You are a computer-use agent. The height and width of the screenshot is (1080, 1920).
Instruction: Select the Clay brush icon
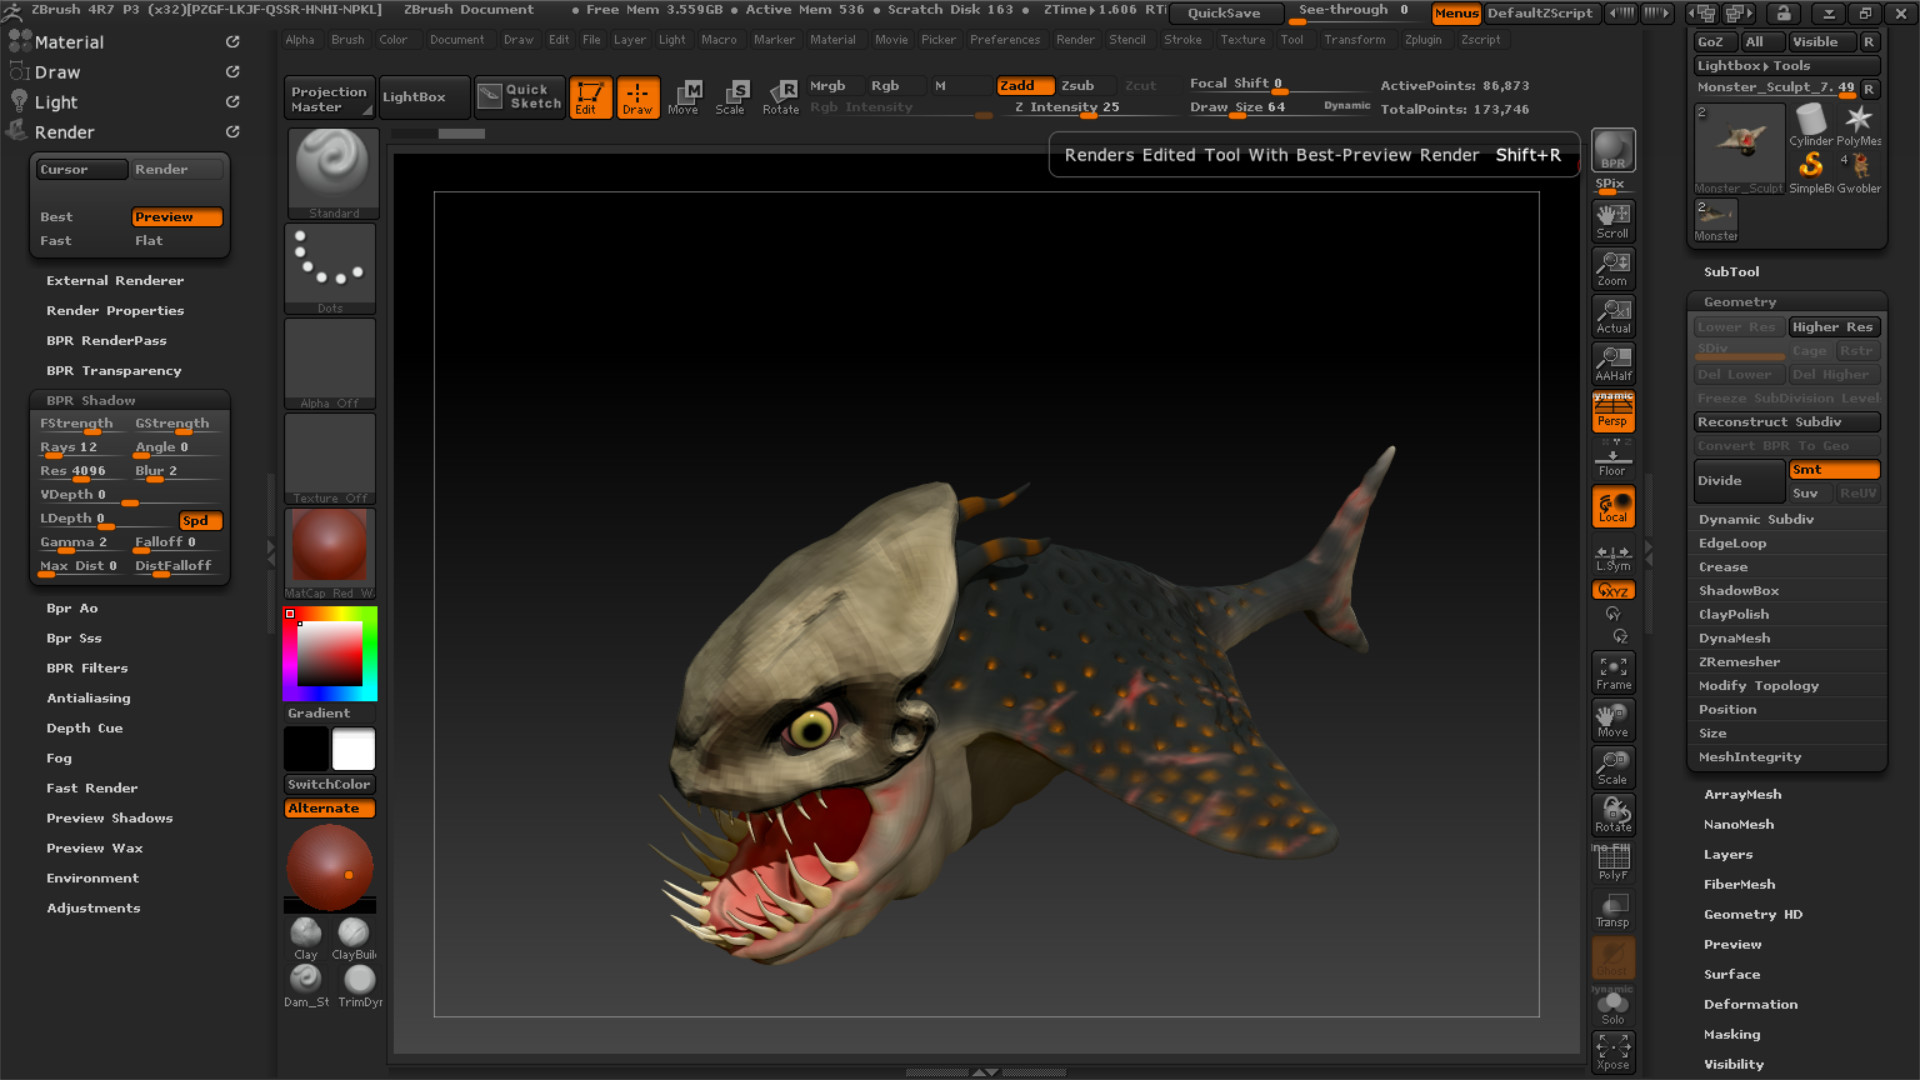306,939
